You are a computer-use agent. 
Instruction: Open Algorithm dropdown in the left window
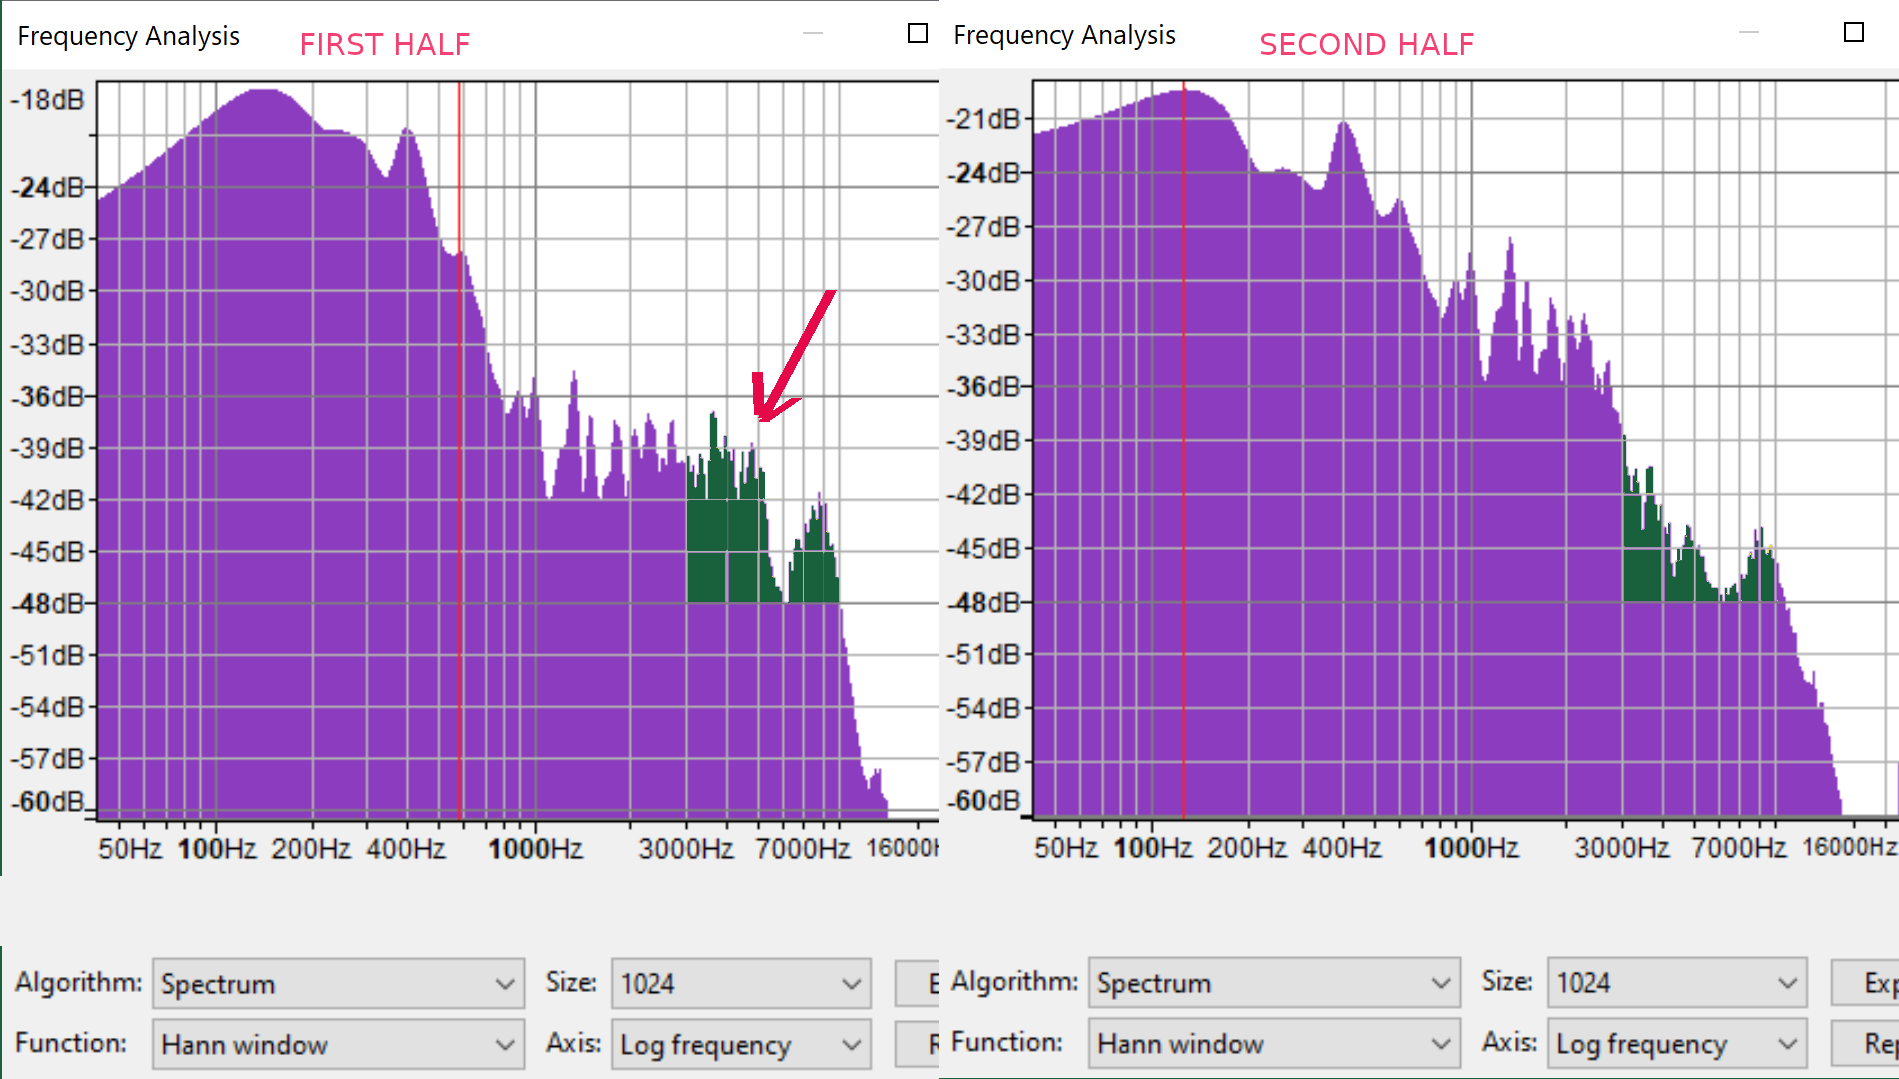pos(338,984)
